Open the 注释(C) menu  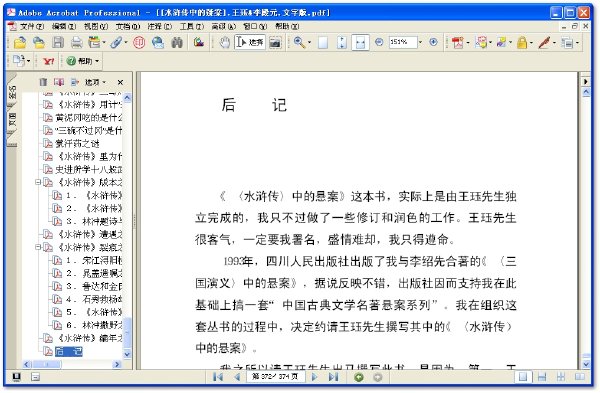coord(160,26)
